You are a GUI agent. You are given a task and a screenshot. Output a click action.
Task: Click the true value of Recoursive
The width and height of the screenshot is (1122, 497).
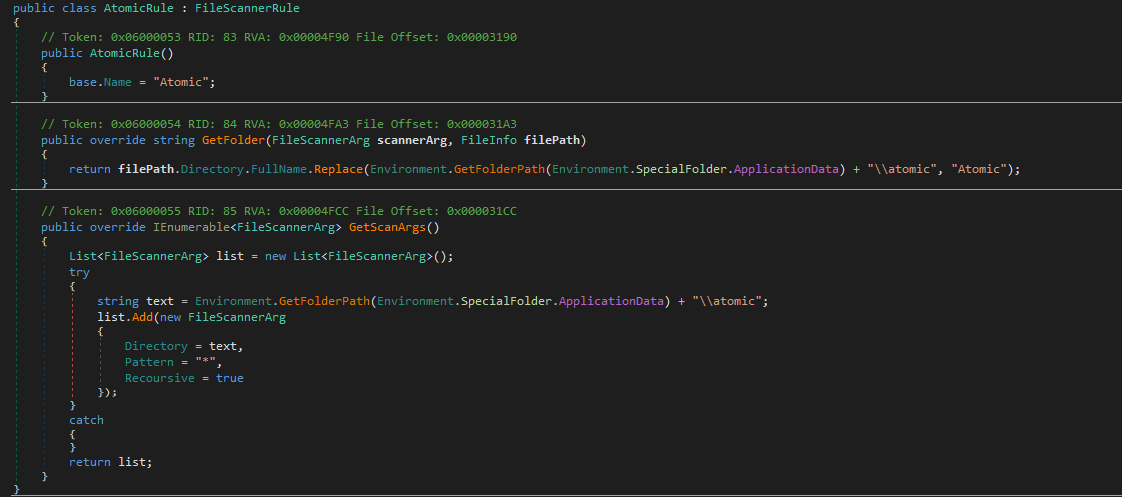[229, 378]
